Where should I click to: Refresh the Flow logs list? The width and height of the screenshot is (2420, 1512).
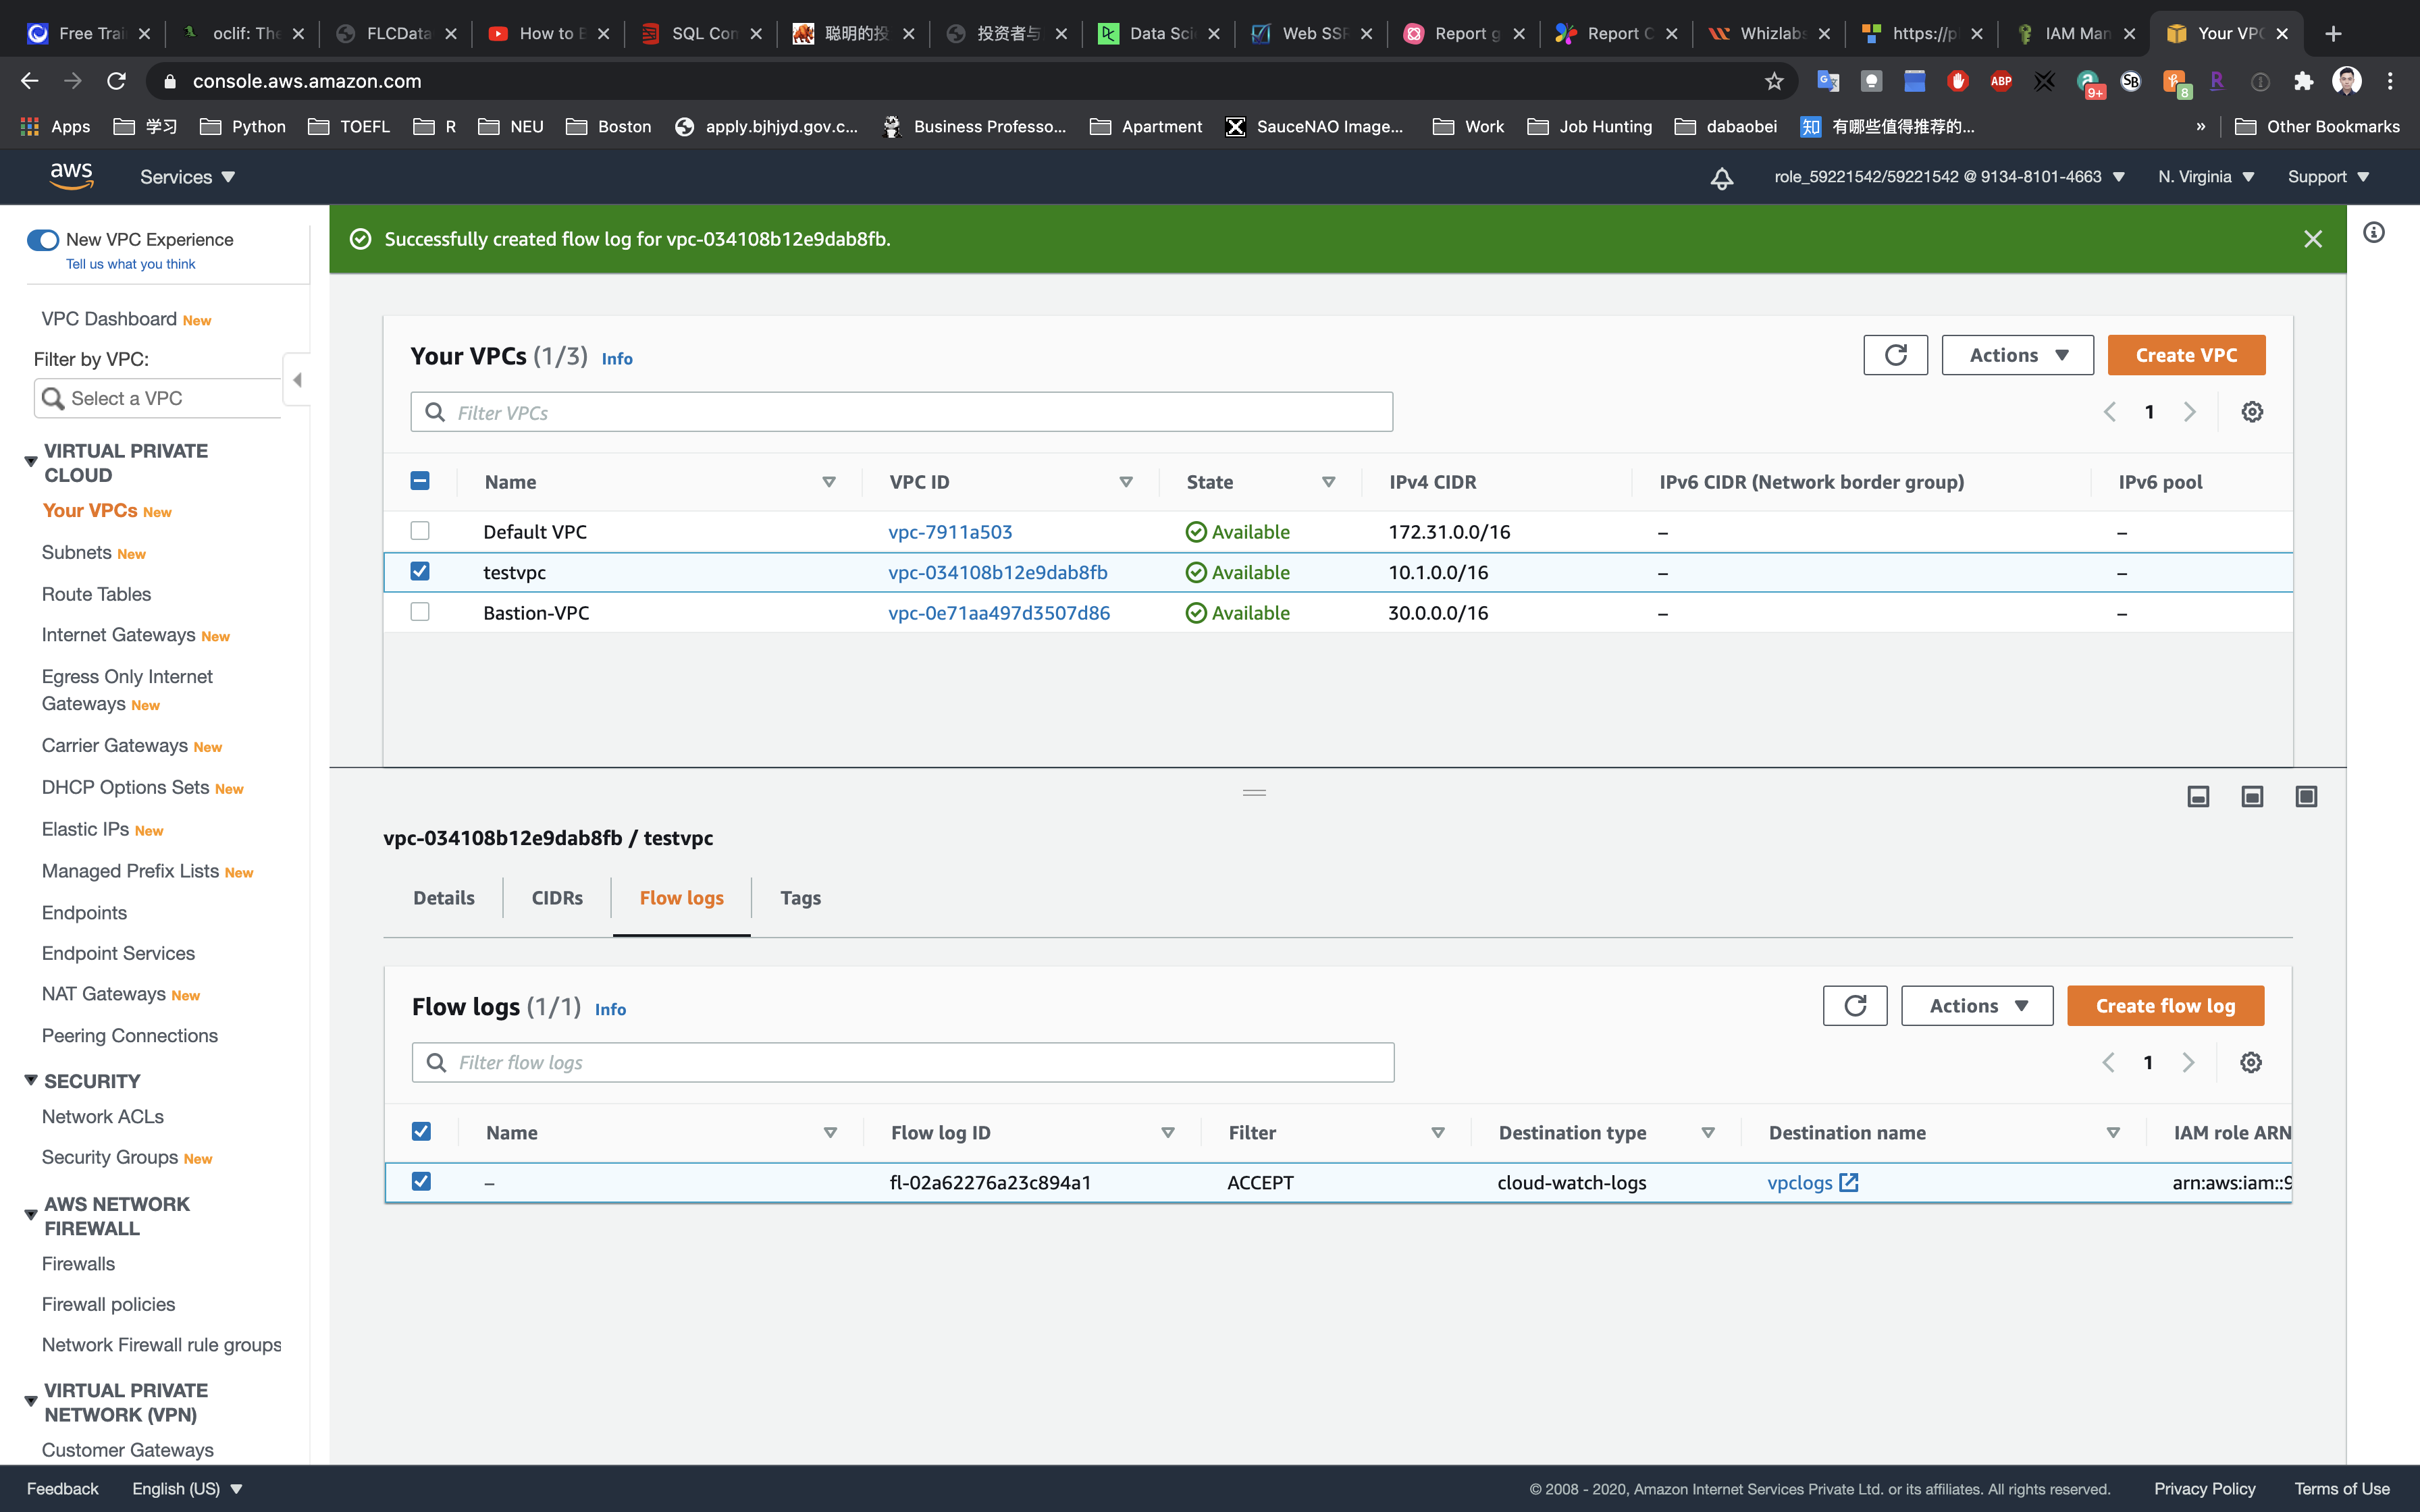pos(1854,1006)
